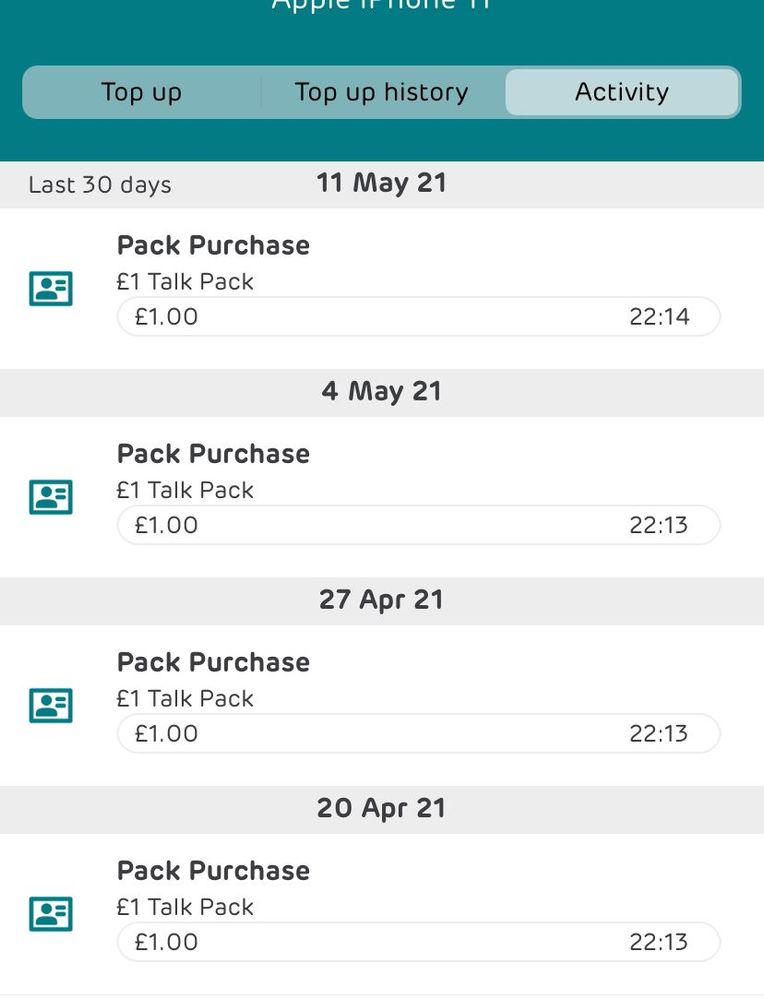764x999 pixels.
Task: Tap £1 Talk Pack label under 20 Apr
Action: coord(185,907)
